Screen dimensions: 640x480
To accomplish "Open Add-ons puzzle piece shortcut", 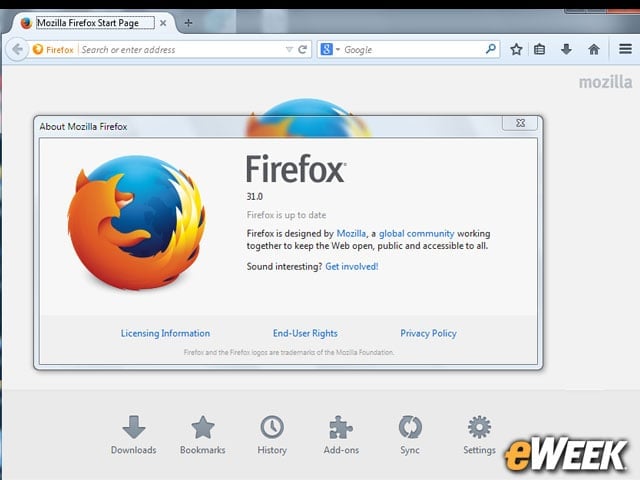I will pos(341,427).
